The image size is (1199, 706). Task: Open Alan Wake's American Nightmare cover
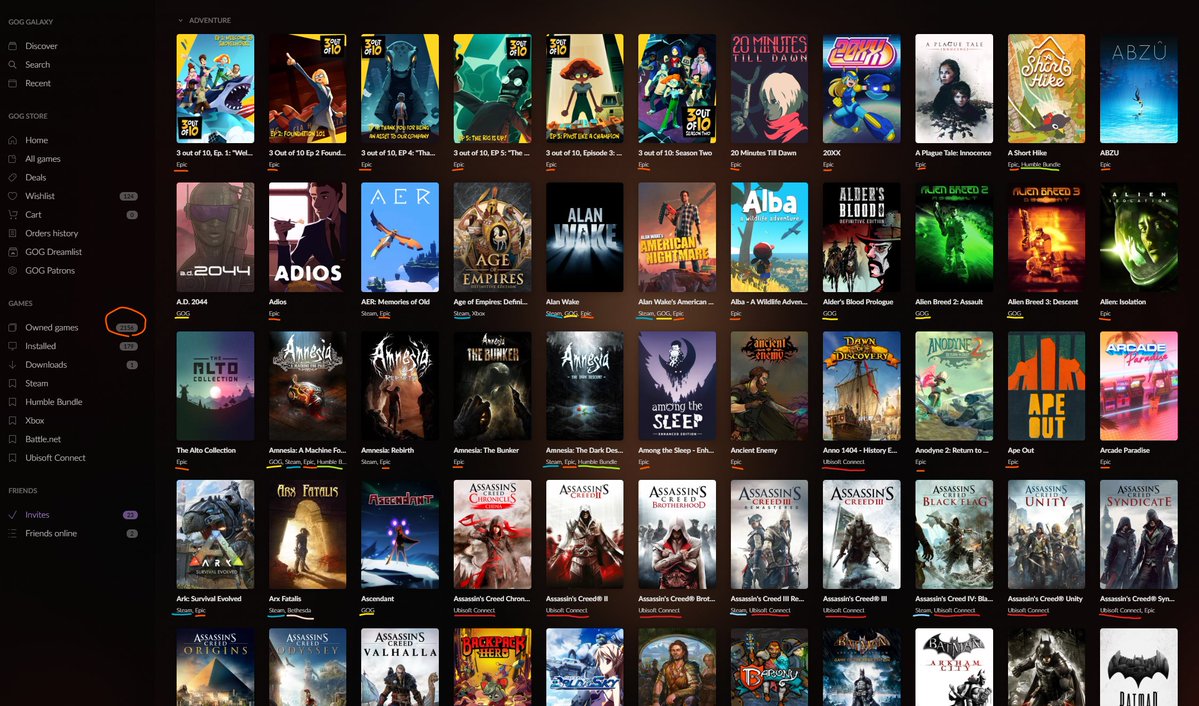(677, 237)
